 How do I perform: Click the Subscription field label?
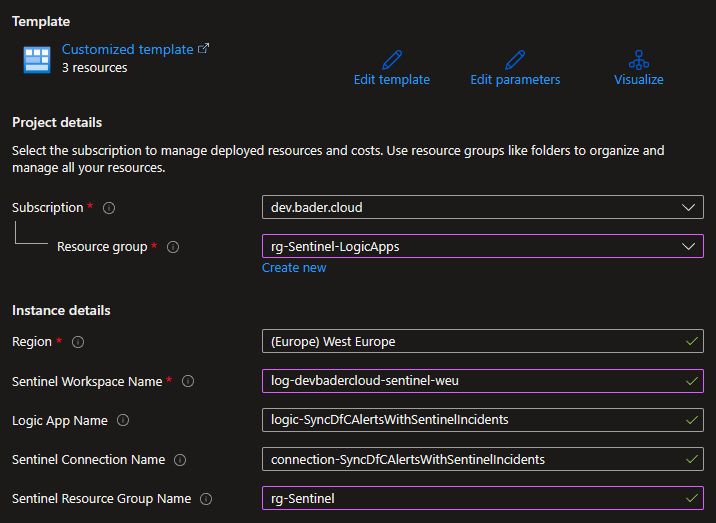[x=47, y=208]
